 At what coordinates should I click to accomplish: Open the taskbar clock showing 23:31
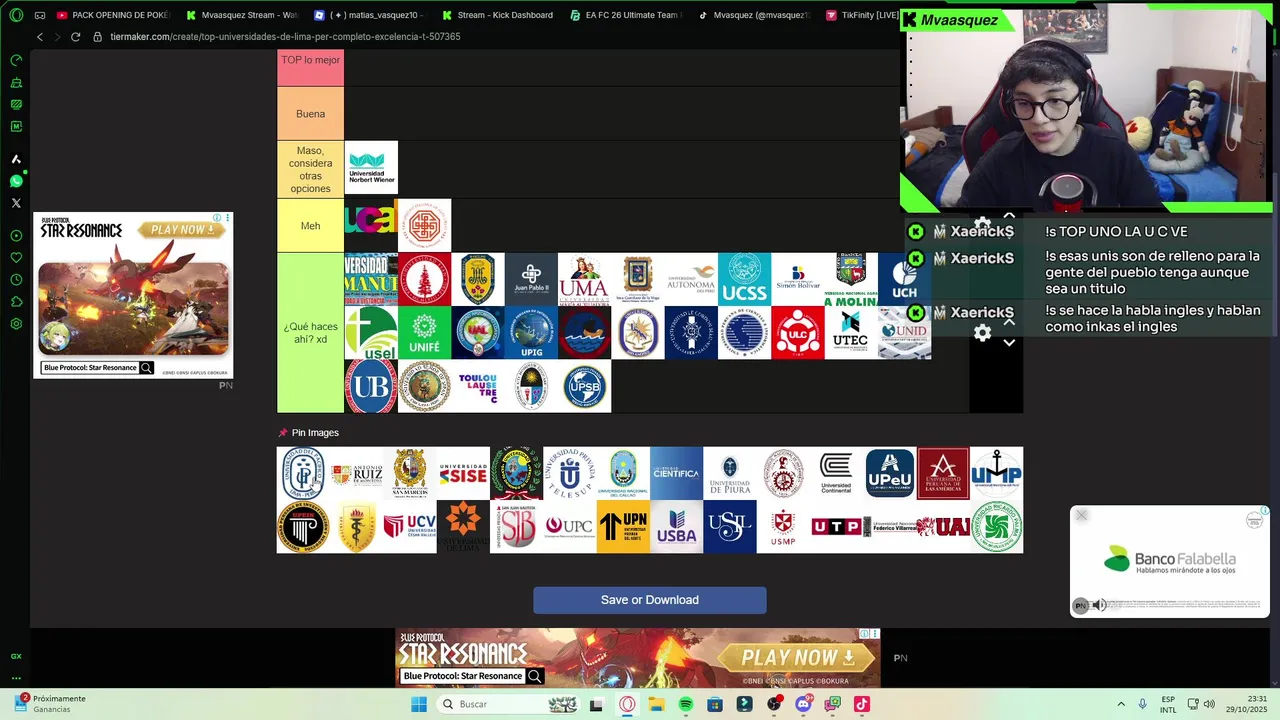coord(1247,704)
